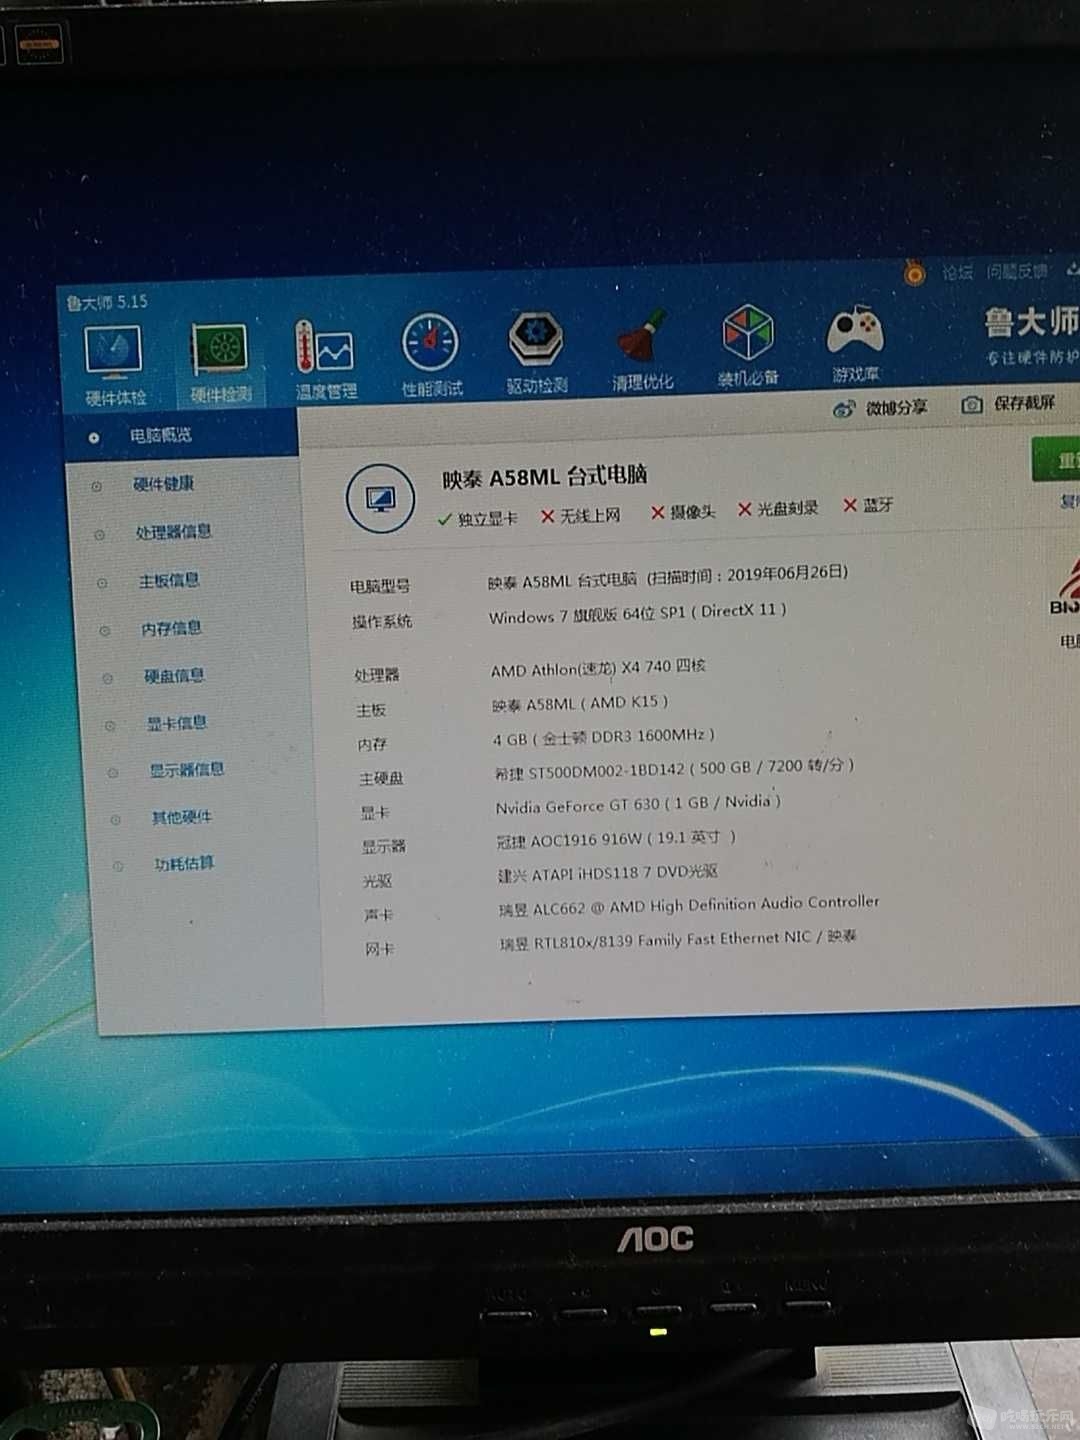Click the 蓝牙 feature indicator

coord(868,505)
